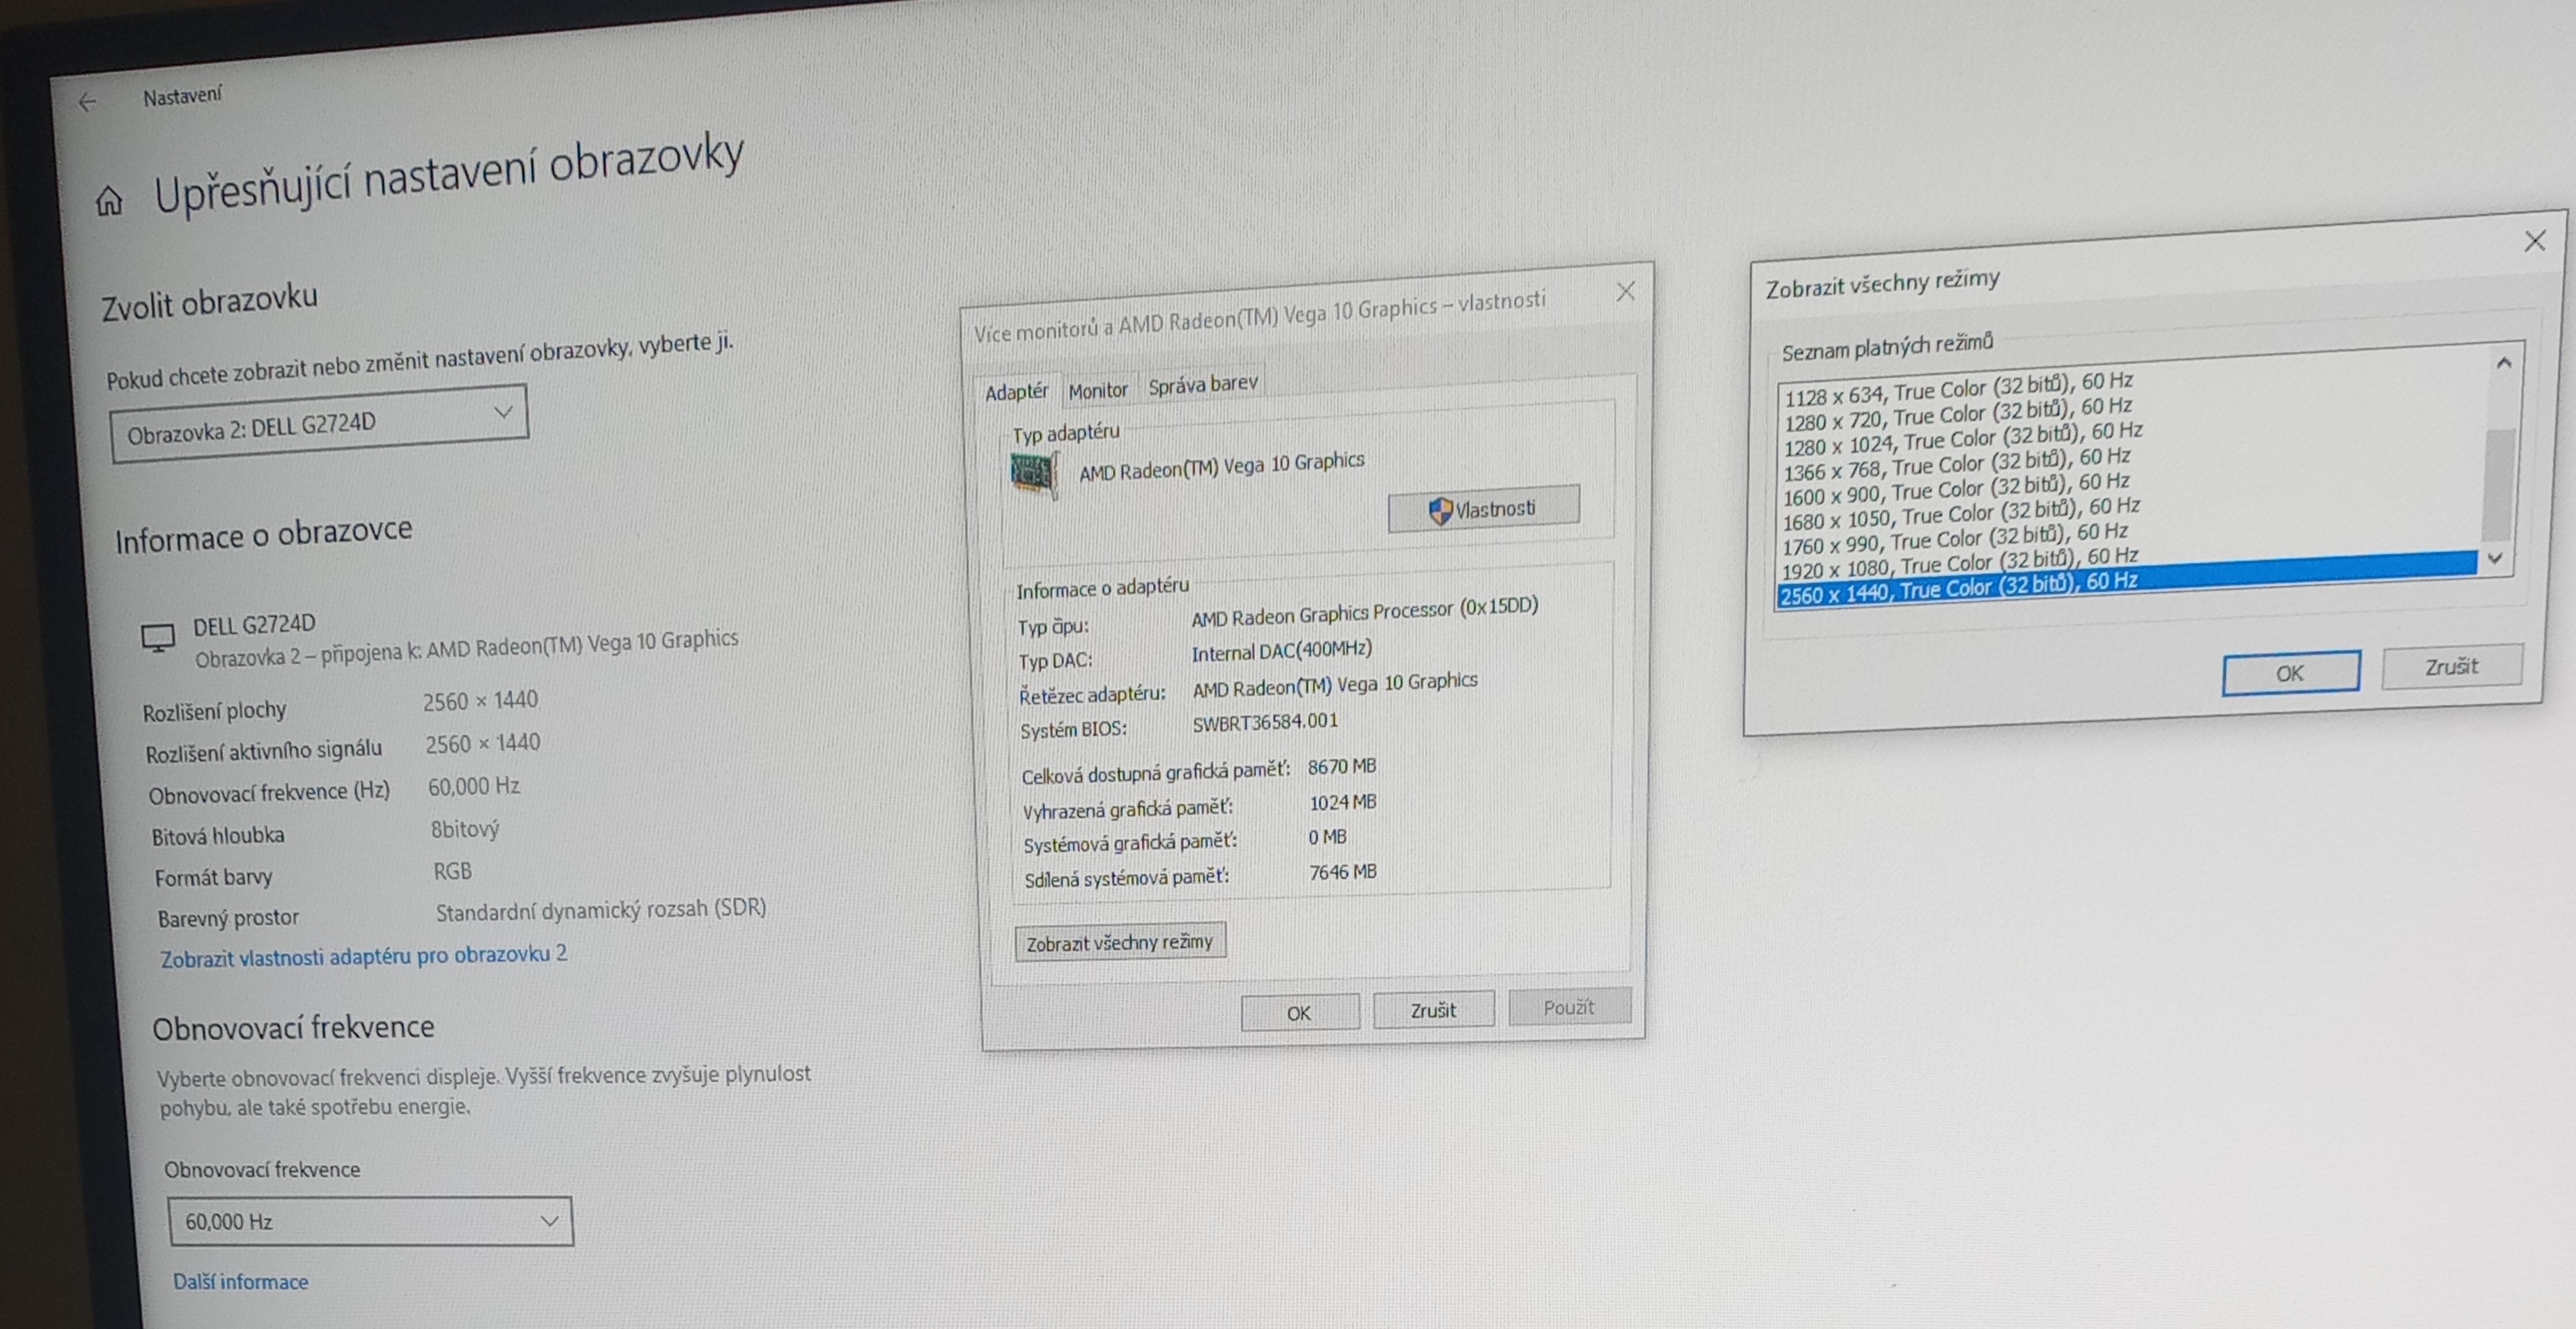
Task: Close the Vega 10 Graphics properties dialog
Action: coord(1625,292)
